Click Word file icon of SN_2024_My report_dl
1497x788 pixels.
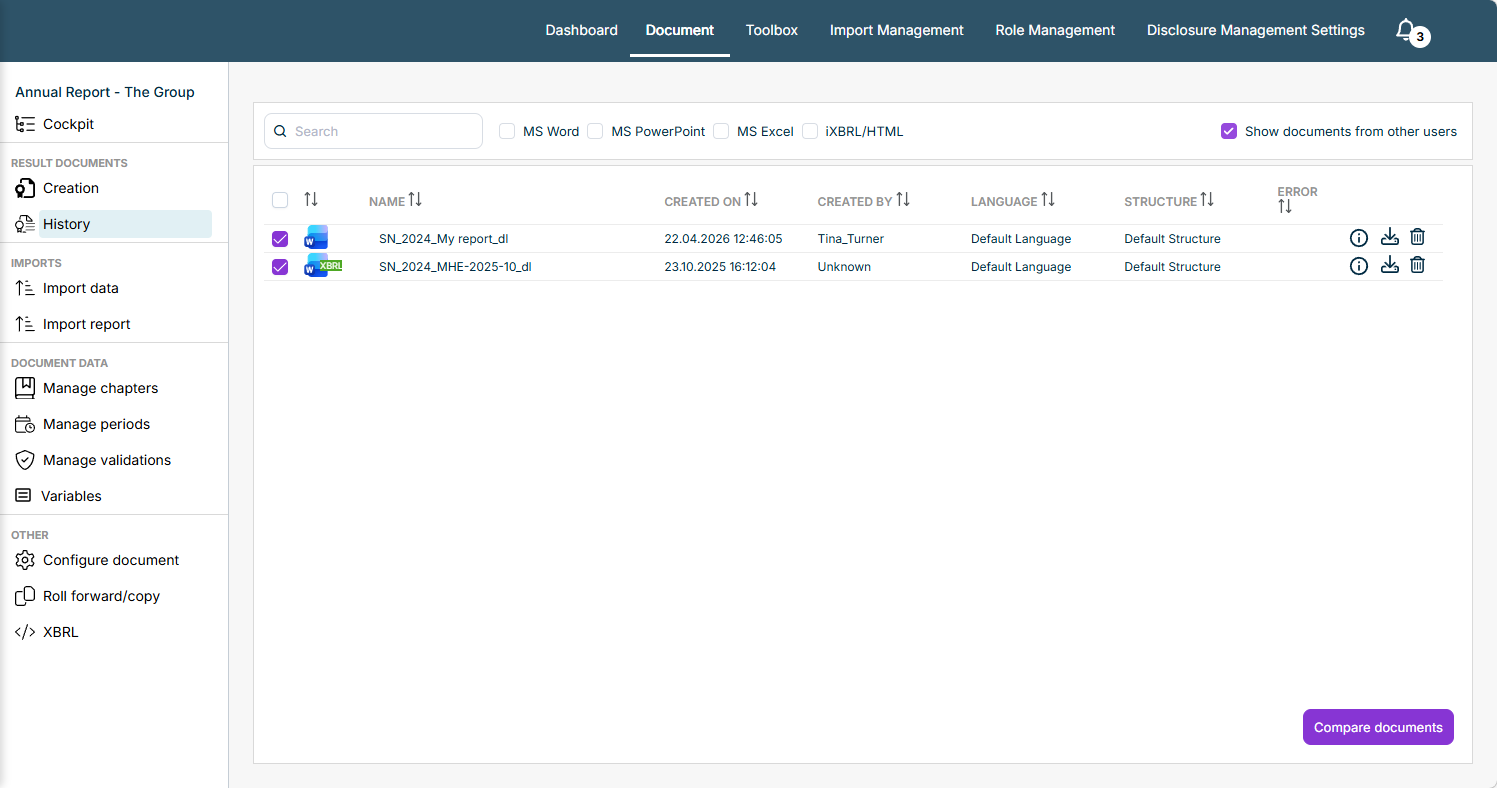coord(316,238)
